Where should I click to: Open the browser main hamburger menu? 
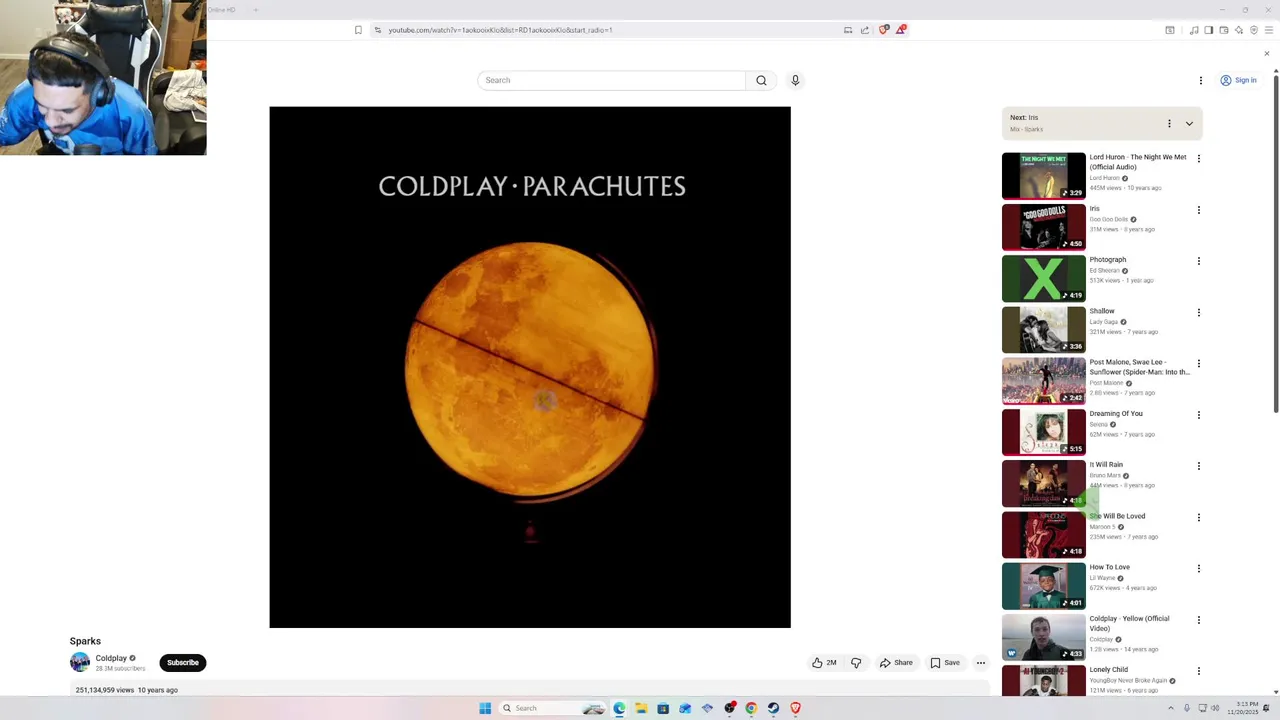pos(1268,30)
